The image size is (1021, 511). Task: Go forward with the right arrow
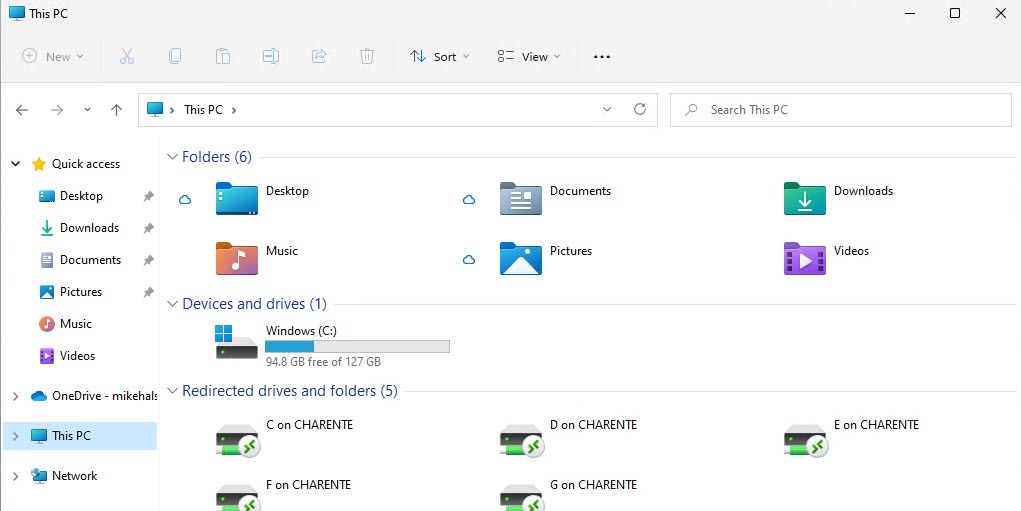[x=57, y=110]
